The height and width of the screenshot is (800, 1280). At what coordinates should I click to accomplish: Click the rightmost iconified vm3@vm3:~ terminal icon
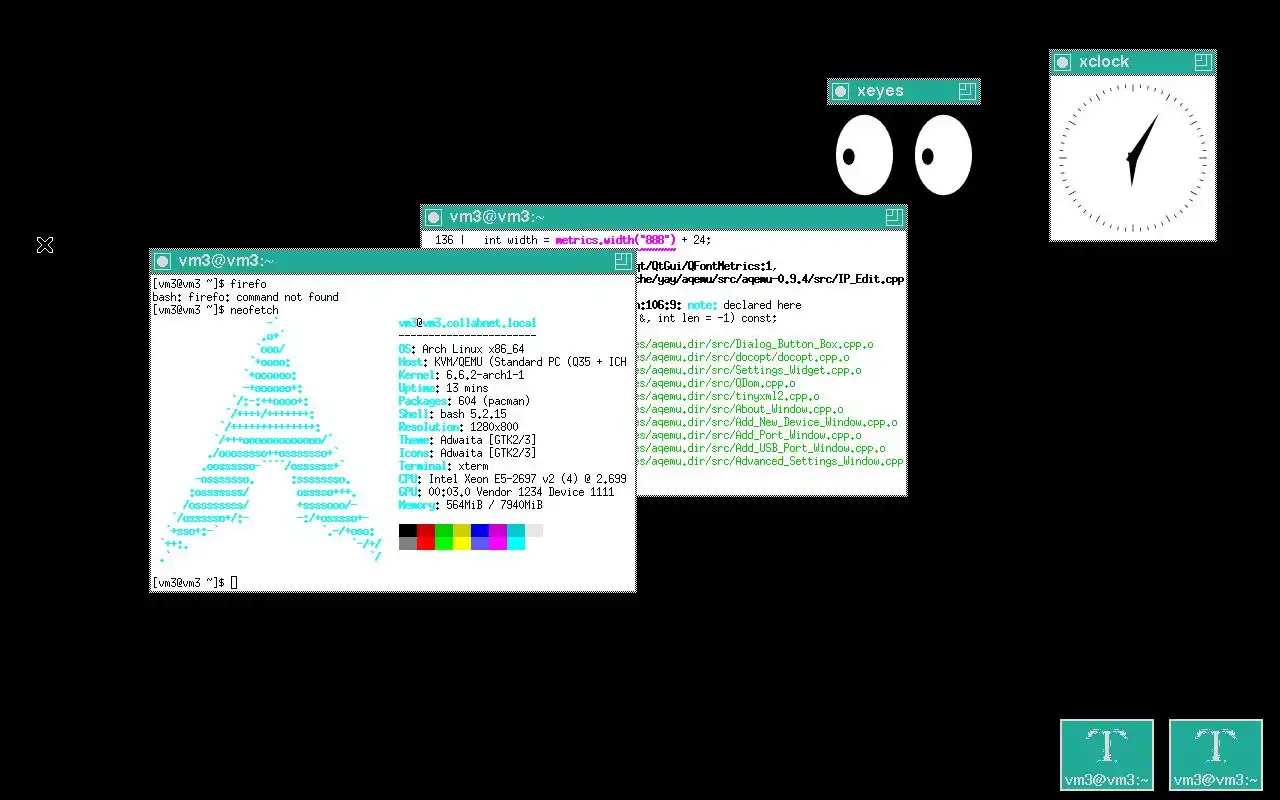coord(1216,755)
